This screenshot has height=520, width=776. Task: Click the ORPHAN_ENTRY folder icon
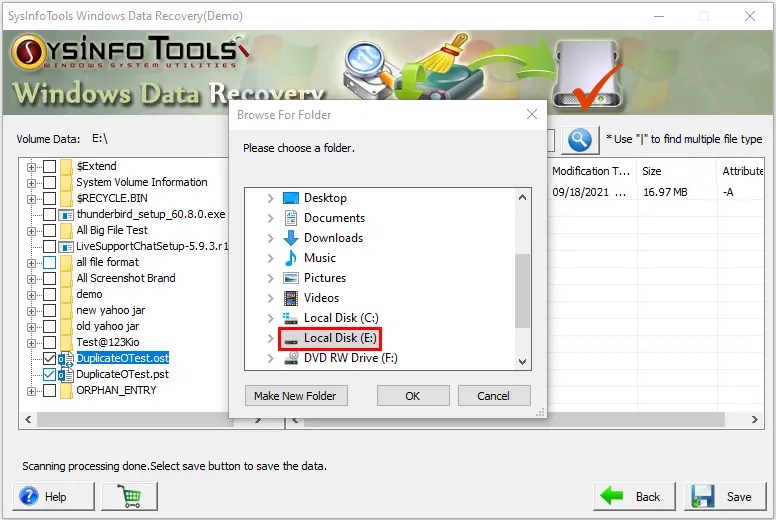point(66,390)
